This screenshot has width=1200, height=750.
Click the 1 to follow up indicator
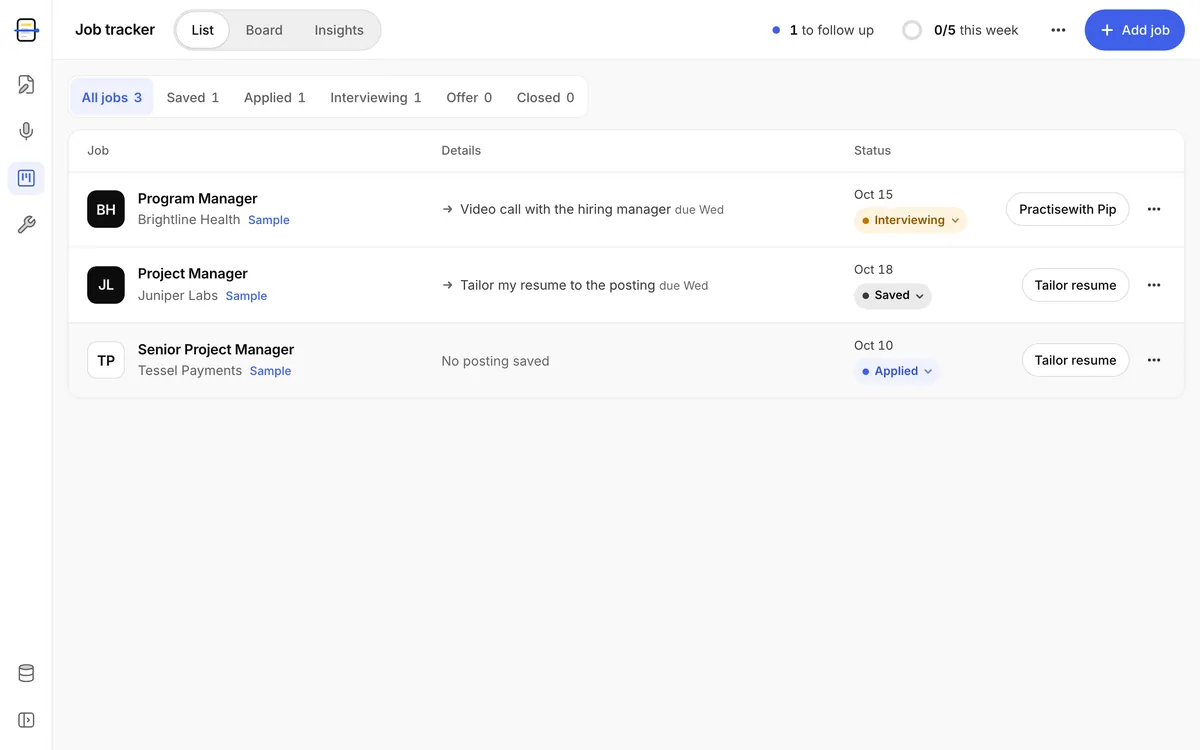823,30
